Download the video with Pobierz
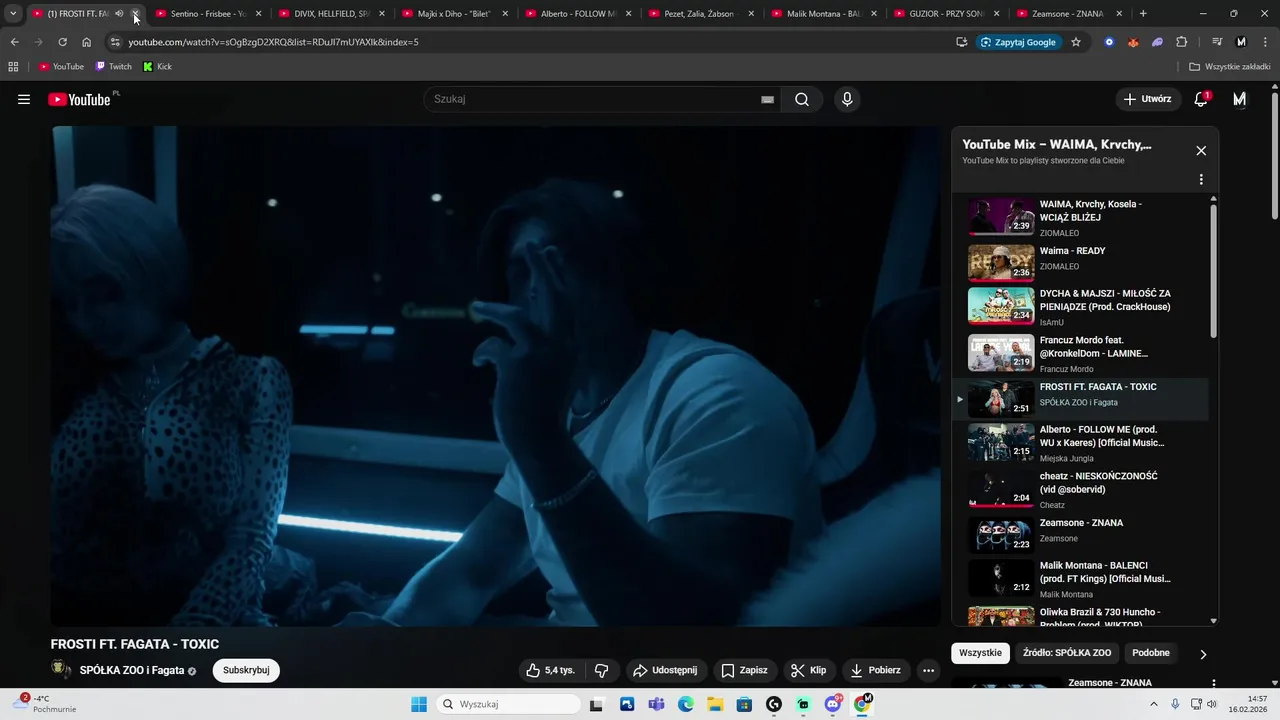This screenshot has height=720, width=1280. tap(876, 670)
